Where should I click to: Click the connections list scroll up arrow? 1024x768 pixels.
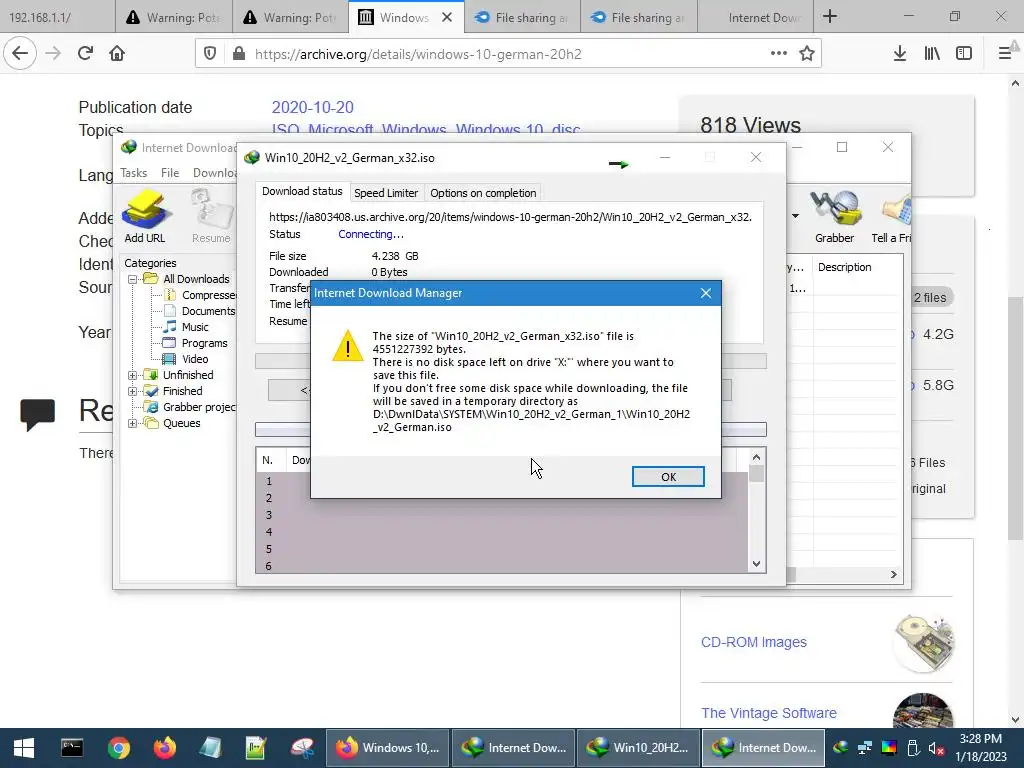[756, 457]
